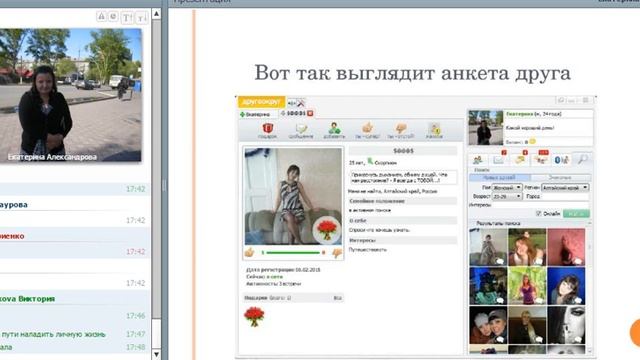The width and height of the screenshot is (640, 360).
Task: Click the 'О себе' section header
Action: coord(403,221)
